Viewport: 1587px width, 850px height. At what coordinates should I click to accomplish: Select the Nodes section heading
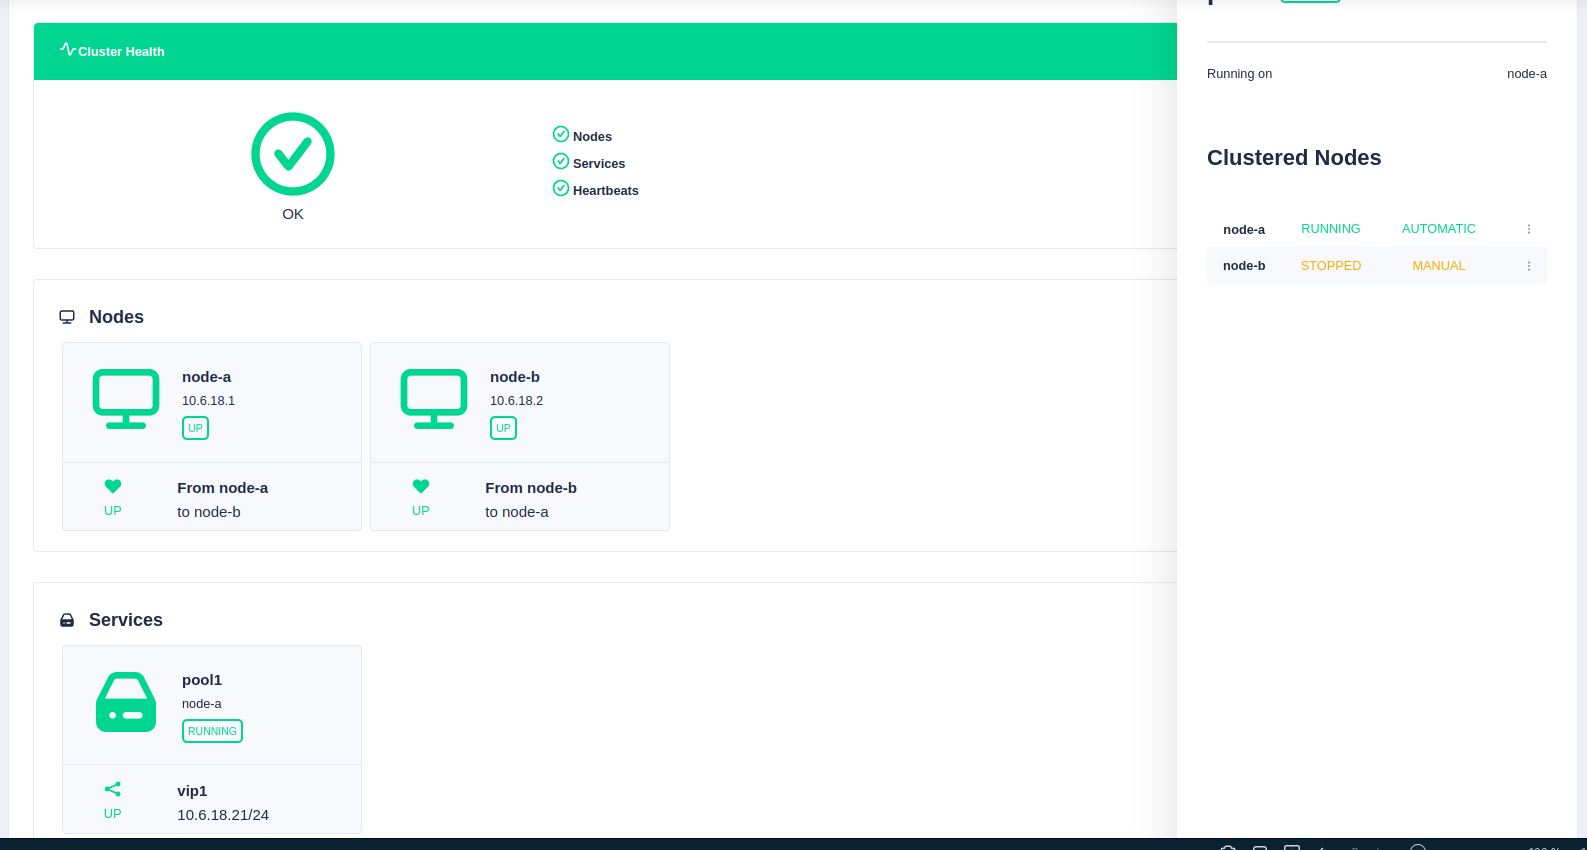pyautogui.click(x=116, y=317)
